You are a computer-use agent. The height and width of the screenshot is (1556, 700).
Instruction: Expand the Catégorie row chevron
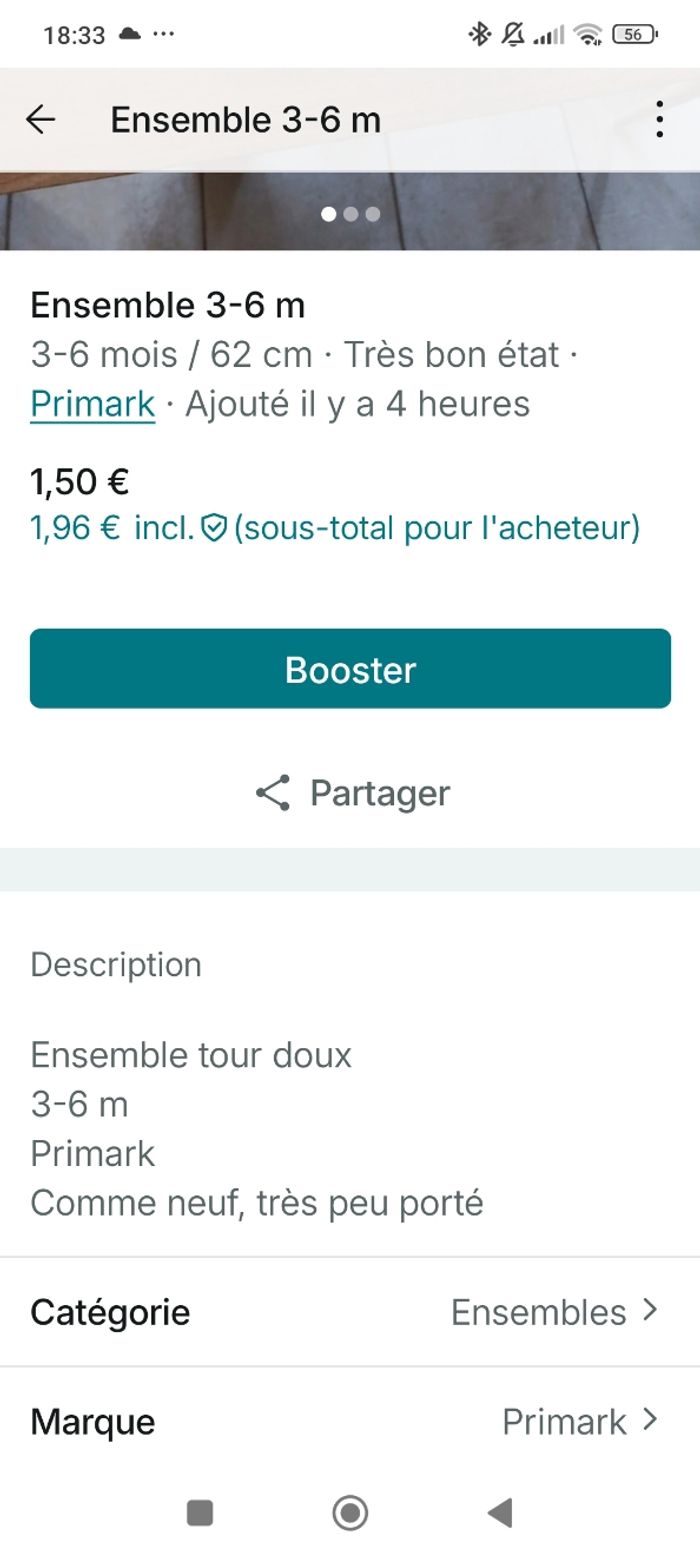pyautogui.click(x=651, y=1311)
